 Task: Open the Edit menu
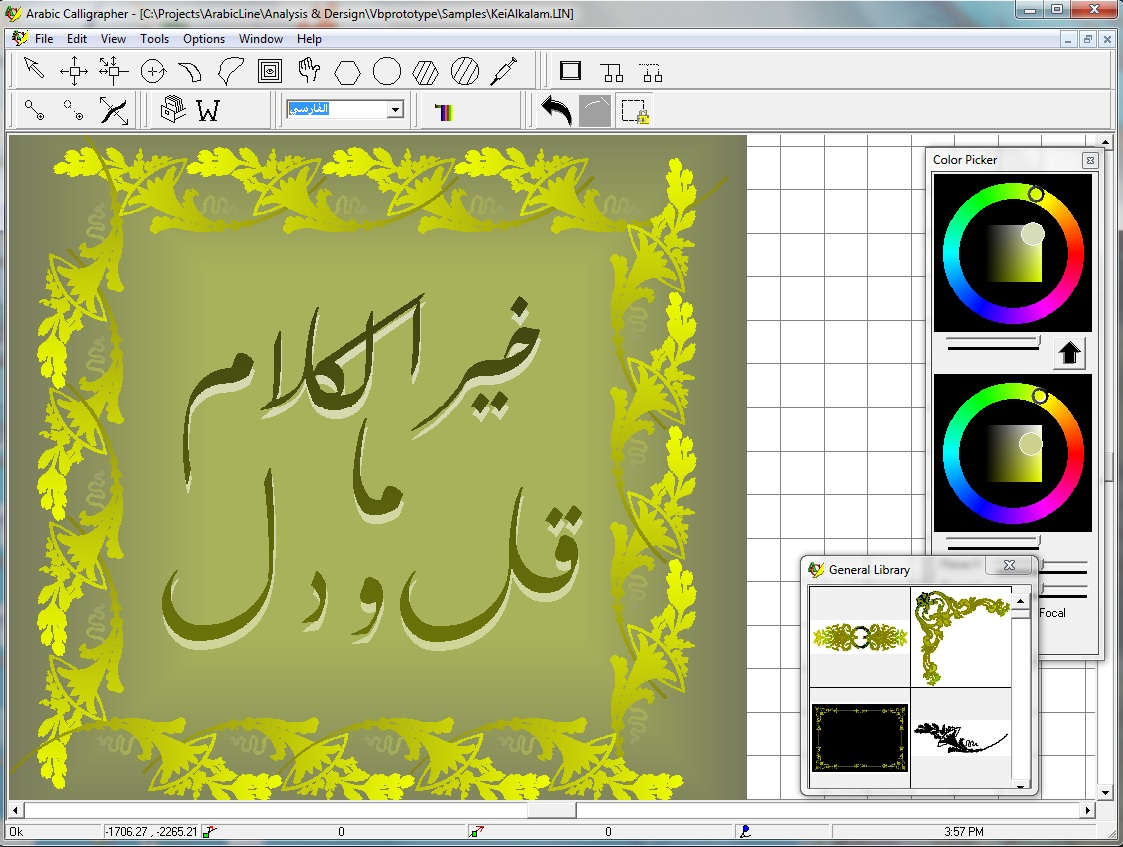(x=77, y=39)
